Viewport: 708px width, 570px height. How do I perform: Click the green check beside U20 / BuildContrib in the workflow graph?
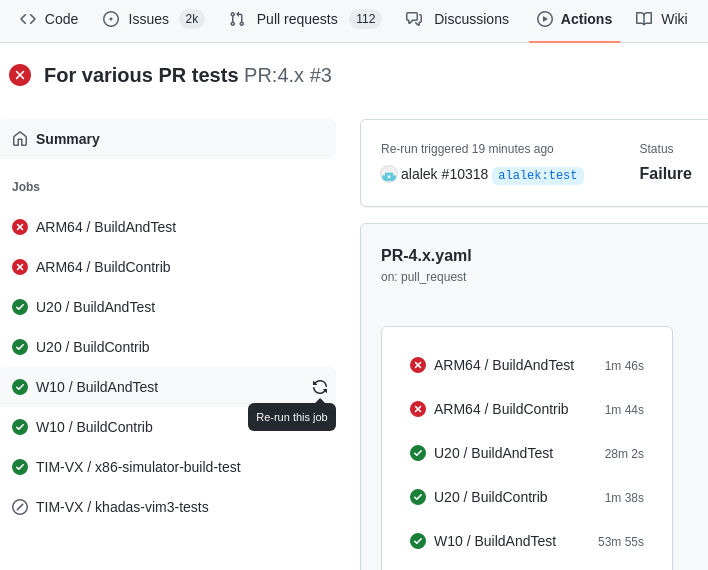418,497
